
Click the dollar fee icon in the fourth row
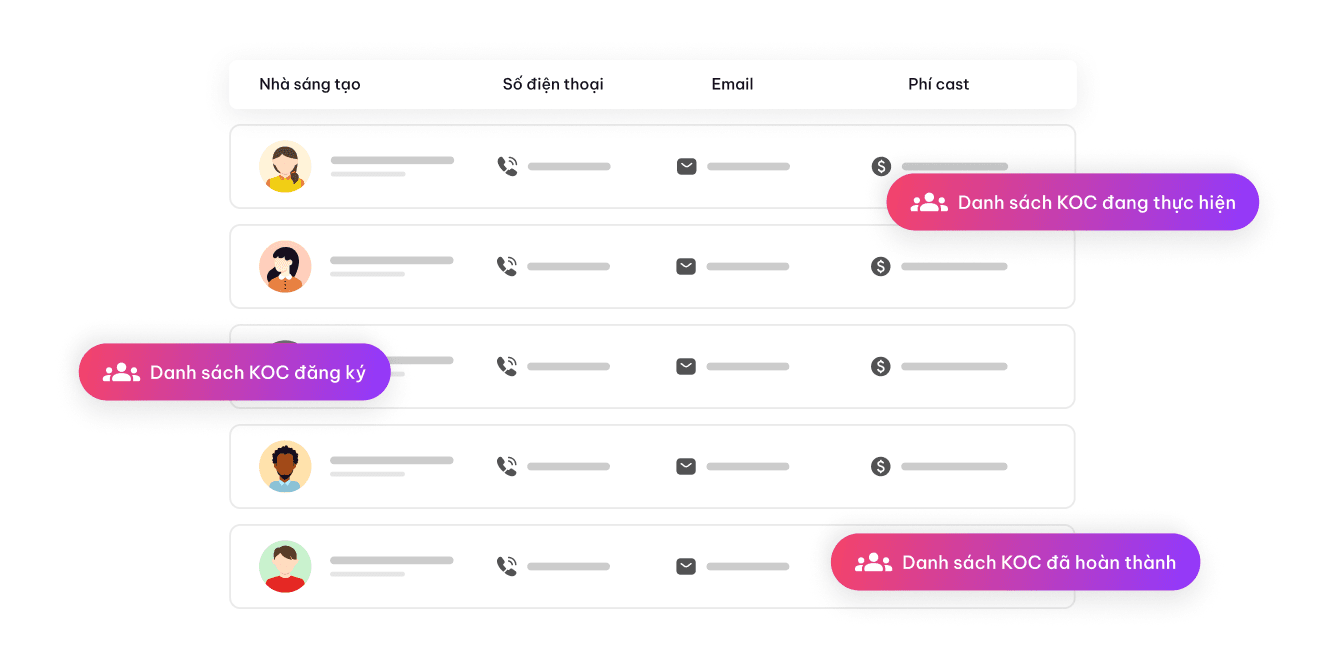coord(880,466)
